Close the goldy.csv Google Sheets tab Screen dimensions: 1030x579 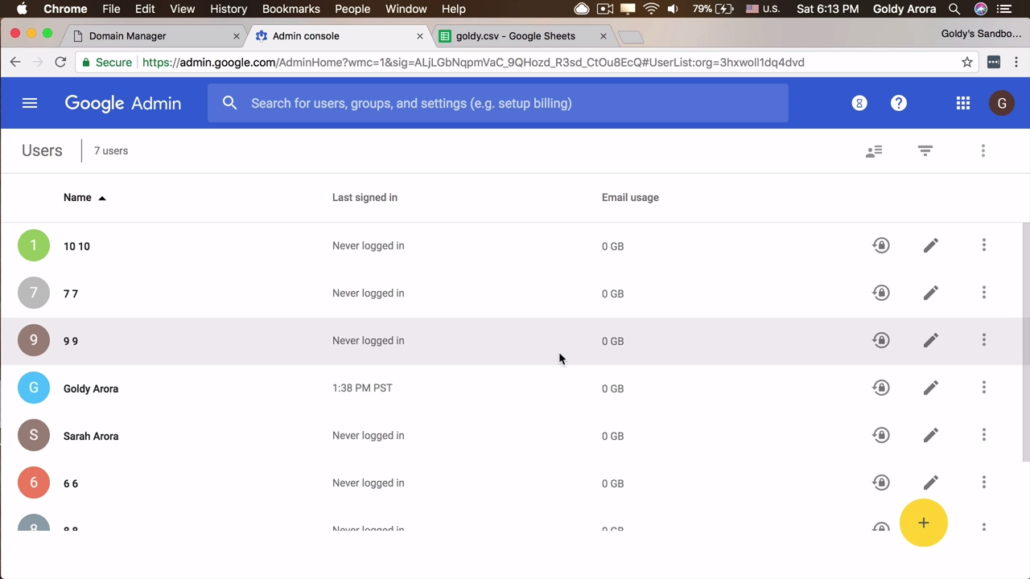(x=603, y=36)
